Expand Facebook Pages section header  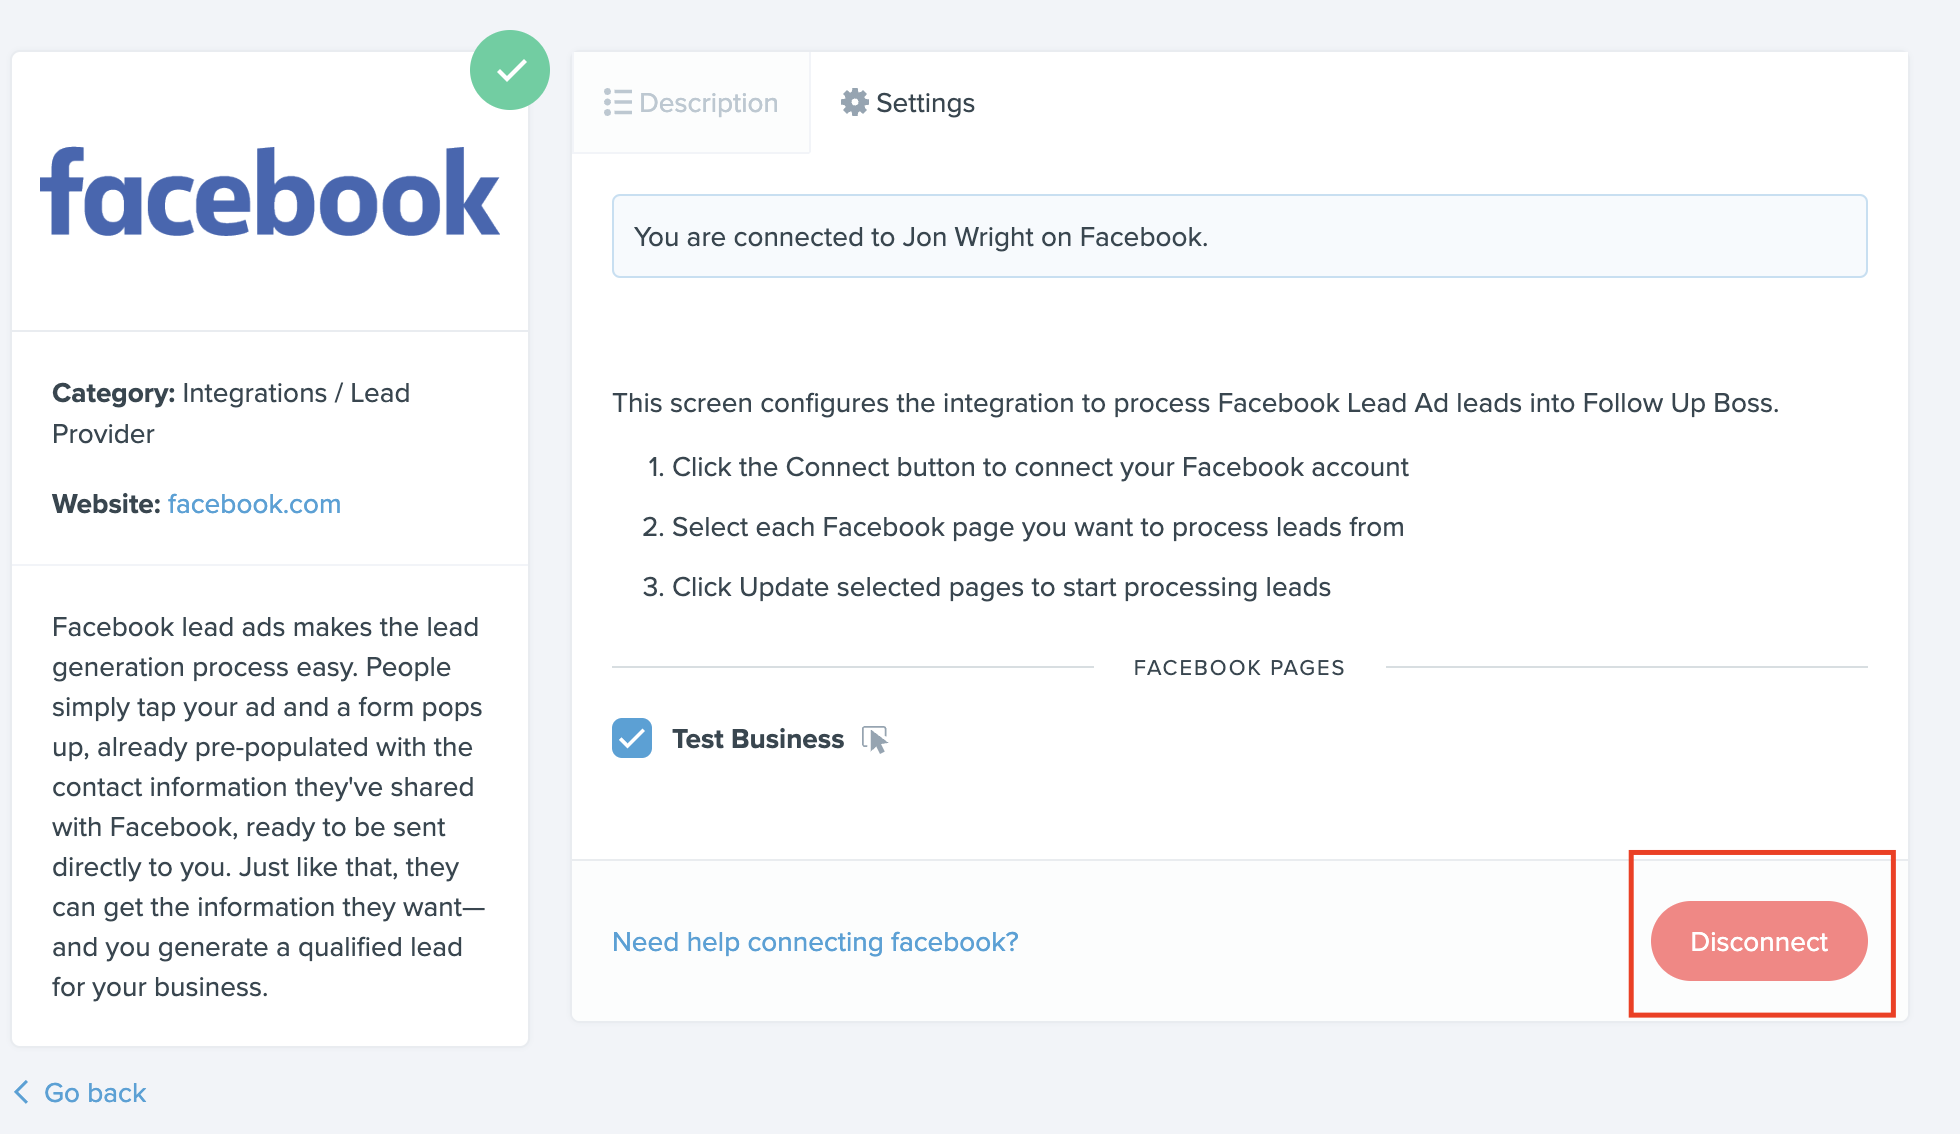1239,664
